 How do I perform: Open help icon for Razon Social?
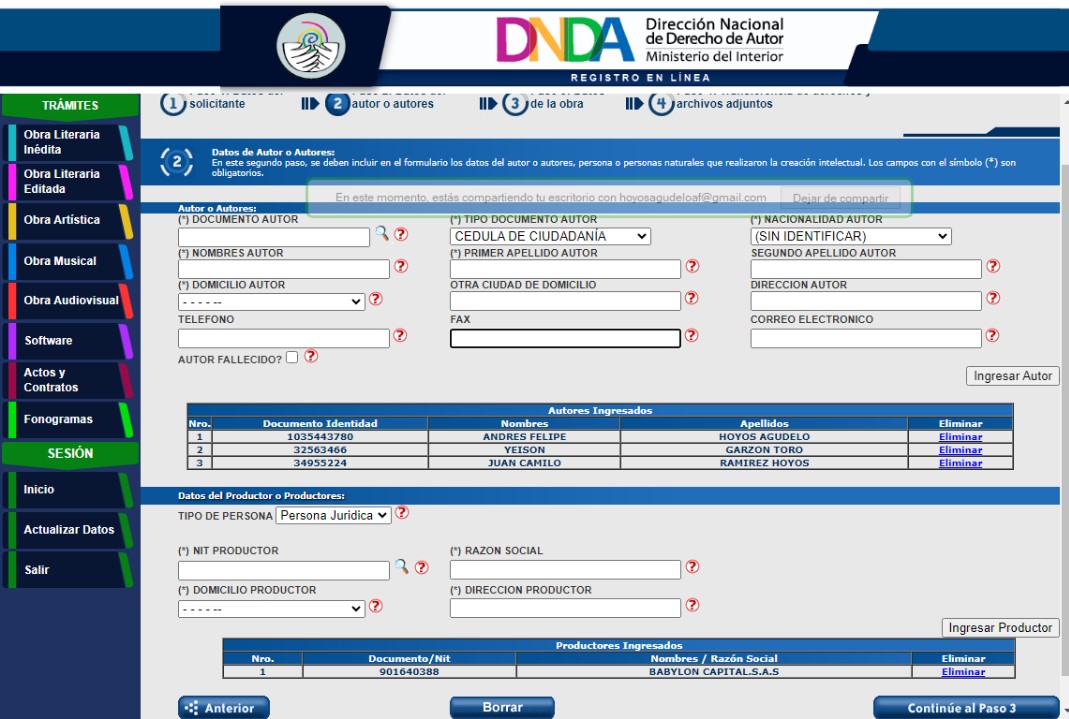(692, 566)
